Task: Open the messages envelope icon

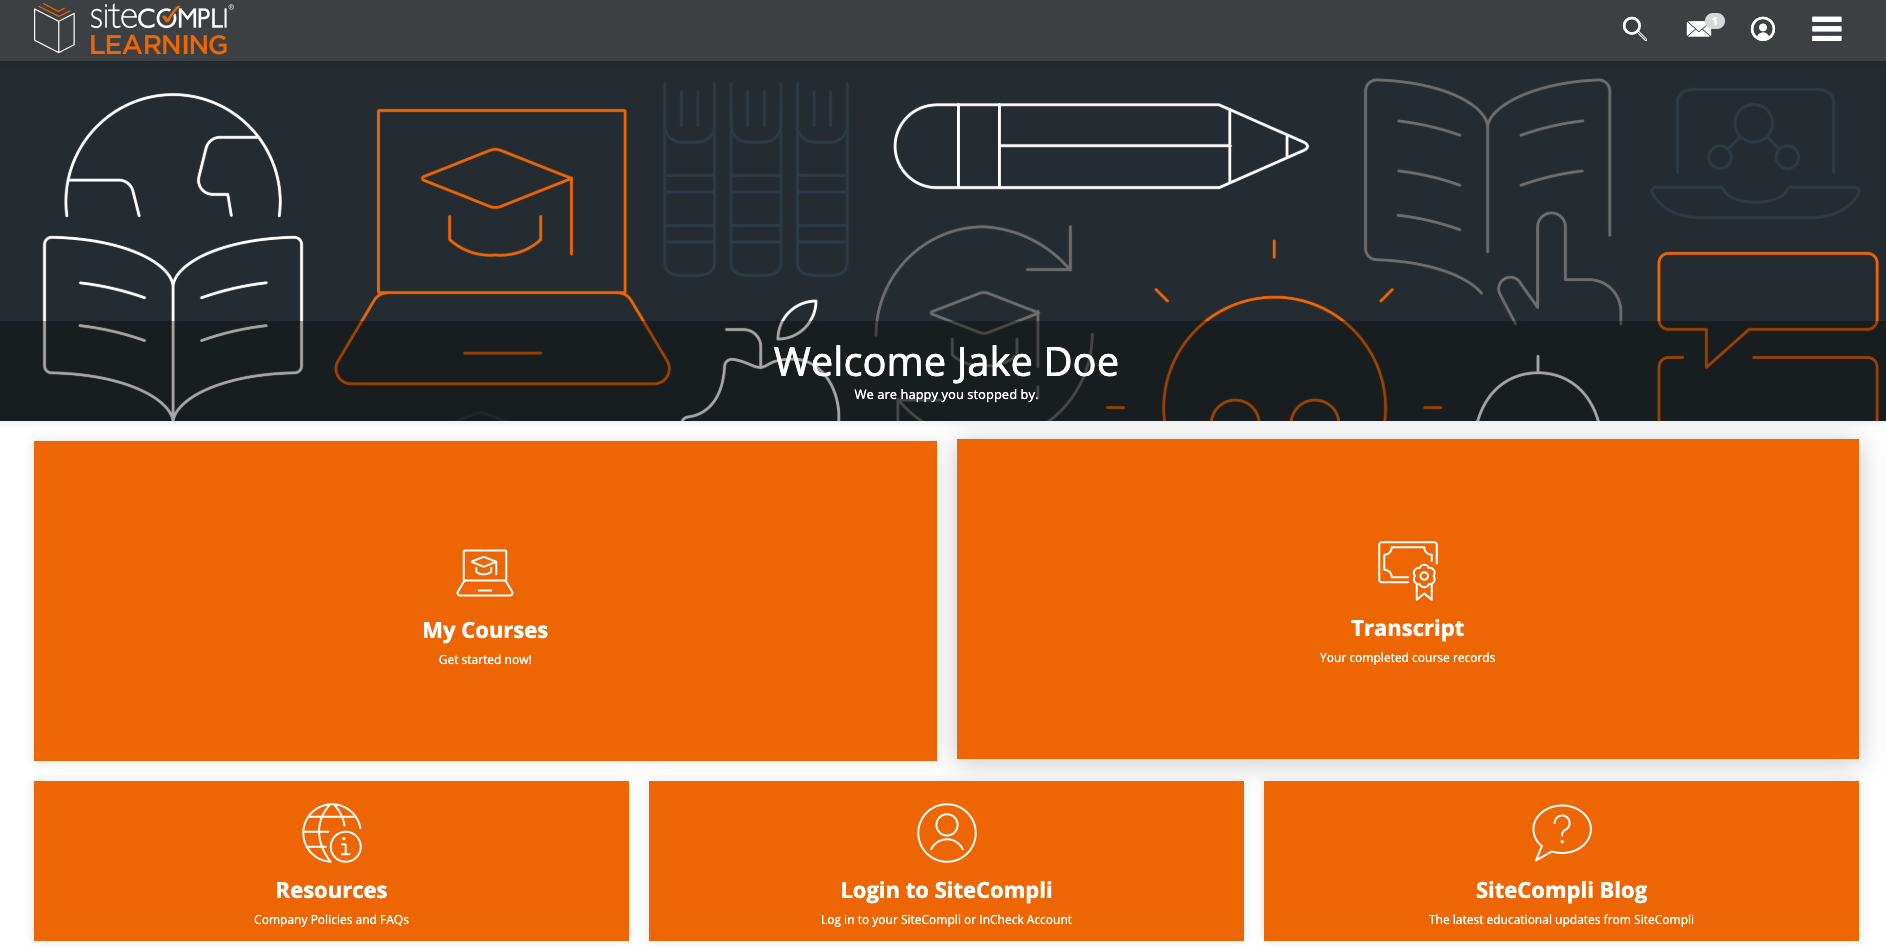Action: coord(1699,29)
